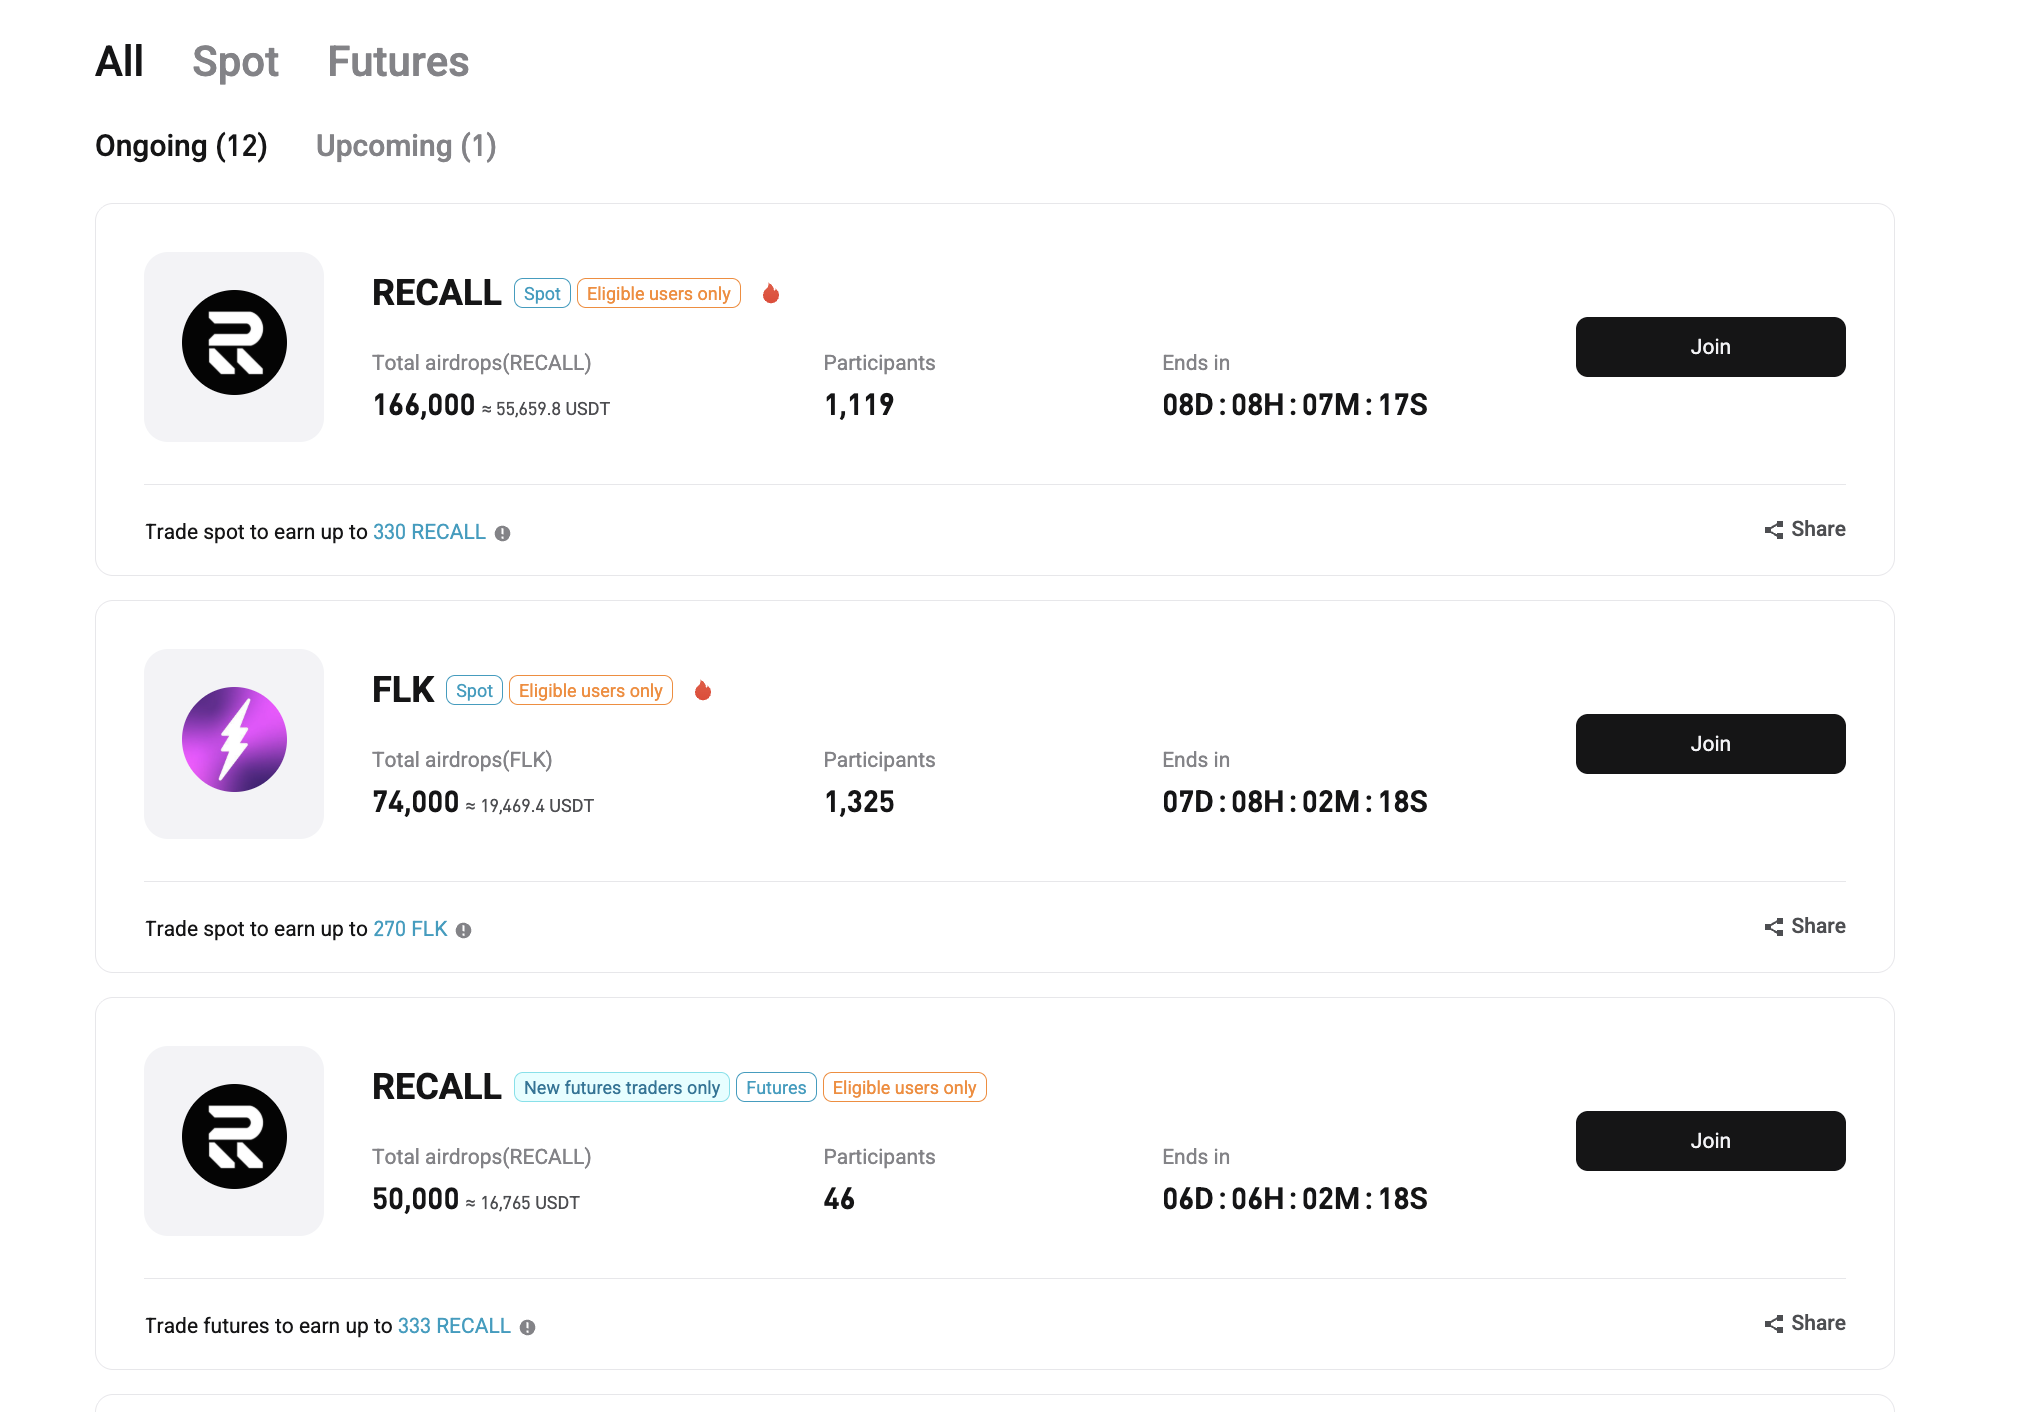Open info icon after 333 RECALL
This screenshot has height=1412, width=2040.
(x=528, y=1327)
